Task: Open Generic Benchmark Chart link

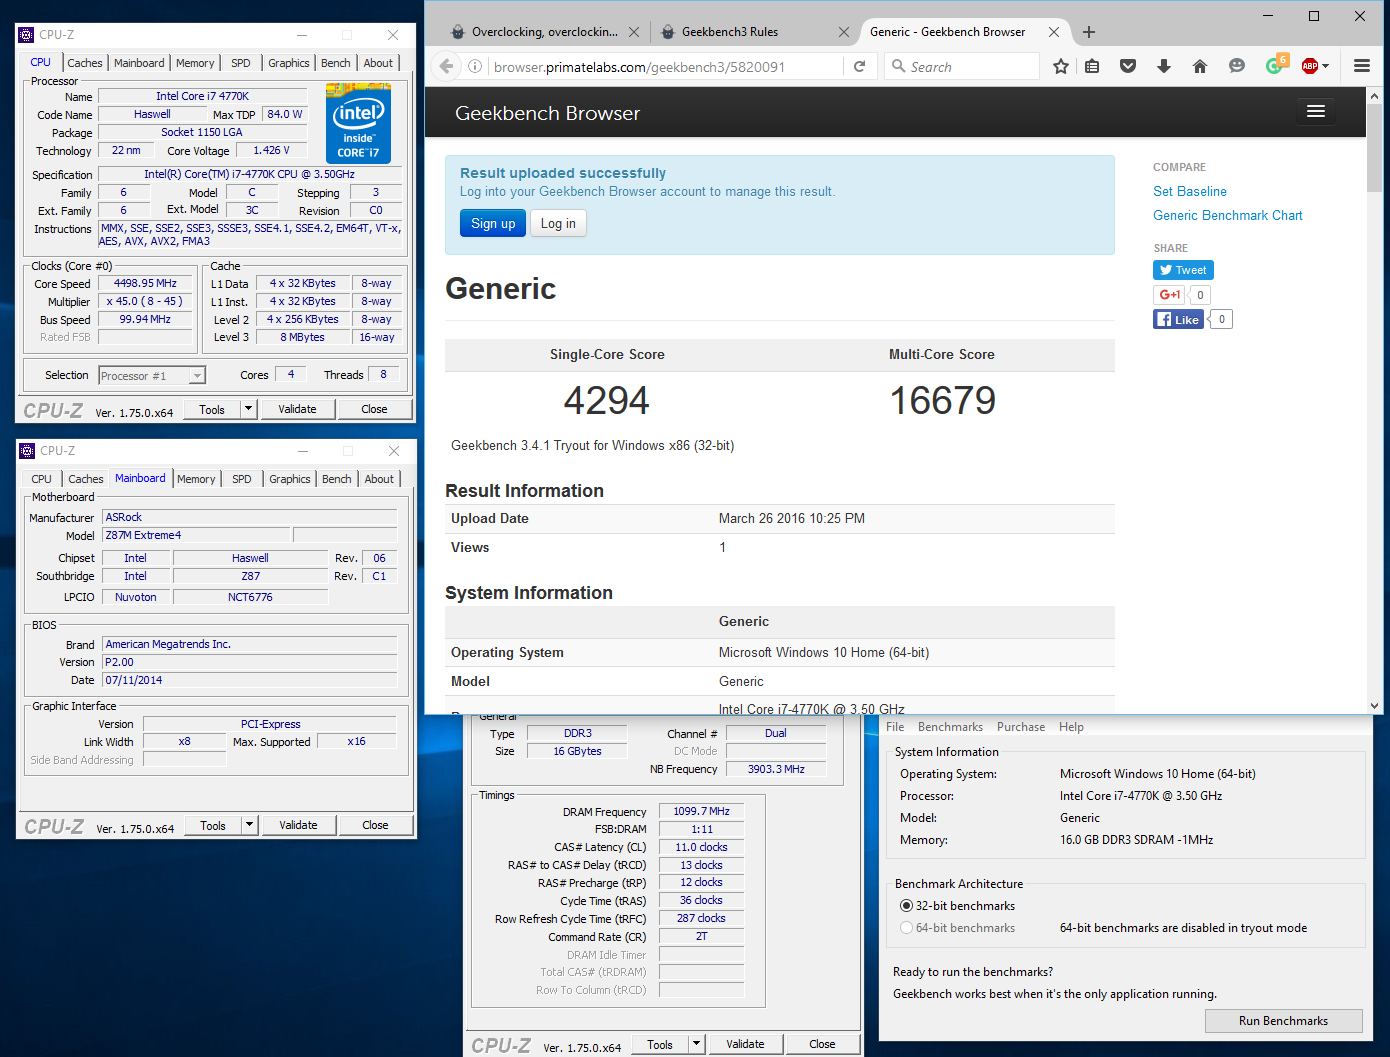Action: coord(1228,215)
